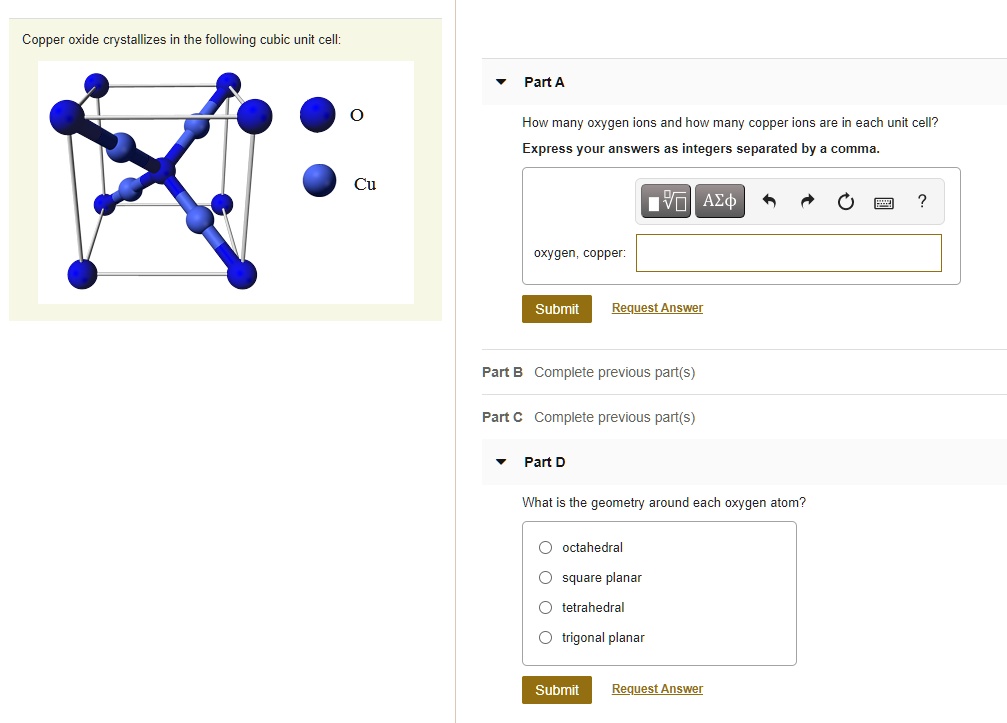Image resolution: width=1007 pixels, height=723 pixels.
Task: Click the Part A heading
Action: (543, 82)
